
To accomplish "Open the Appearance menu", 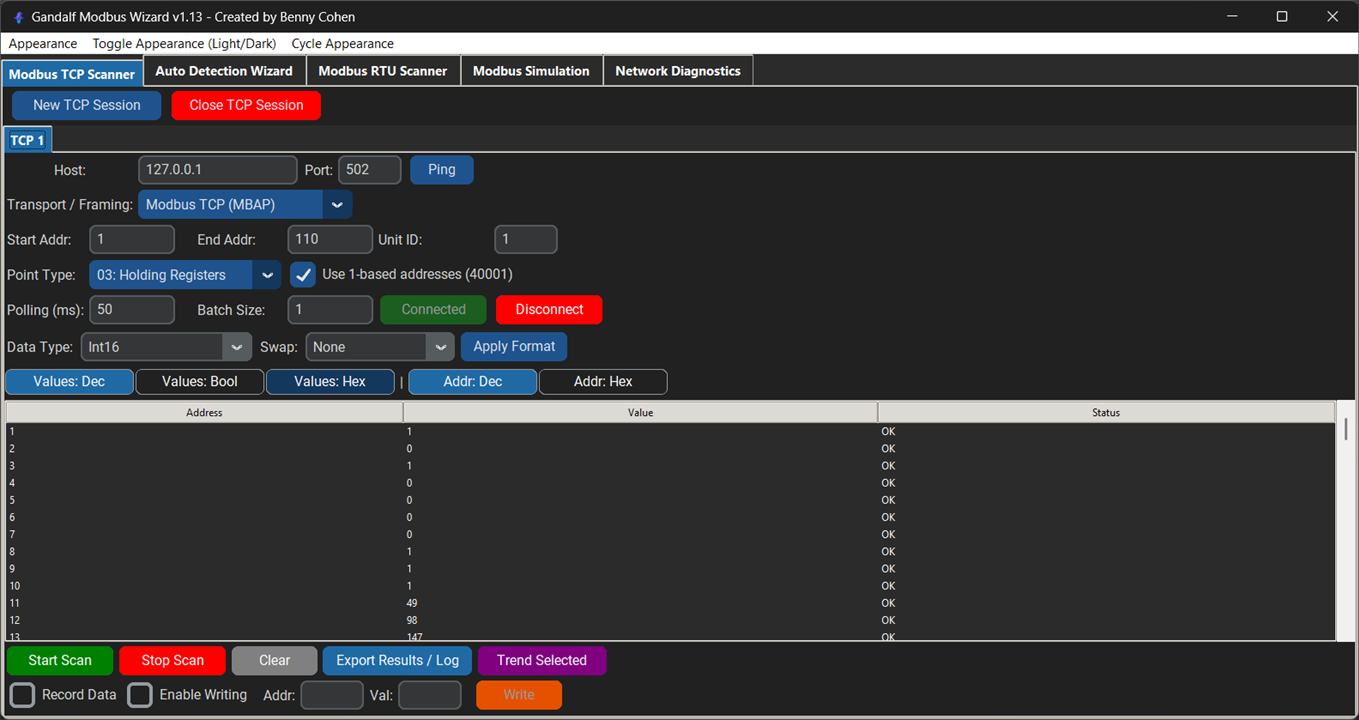I will coord(43,43).
